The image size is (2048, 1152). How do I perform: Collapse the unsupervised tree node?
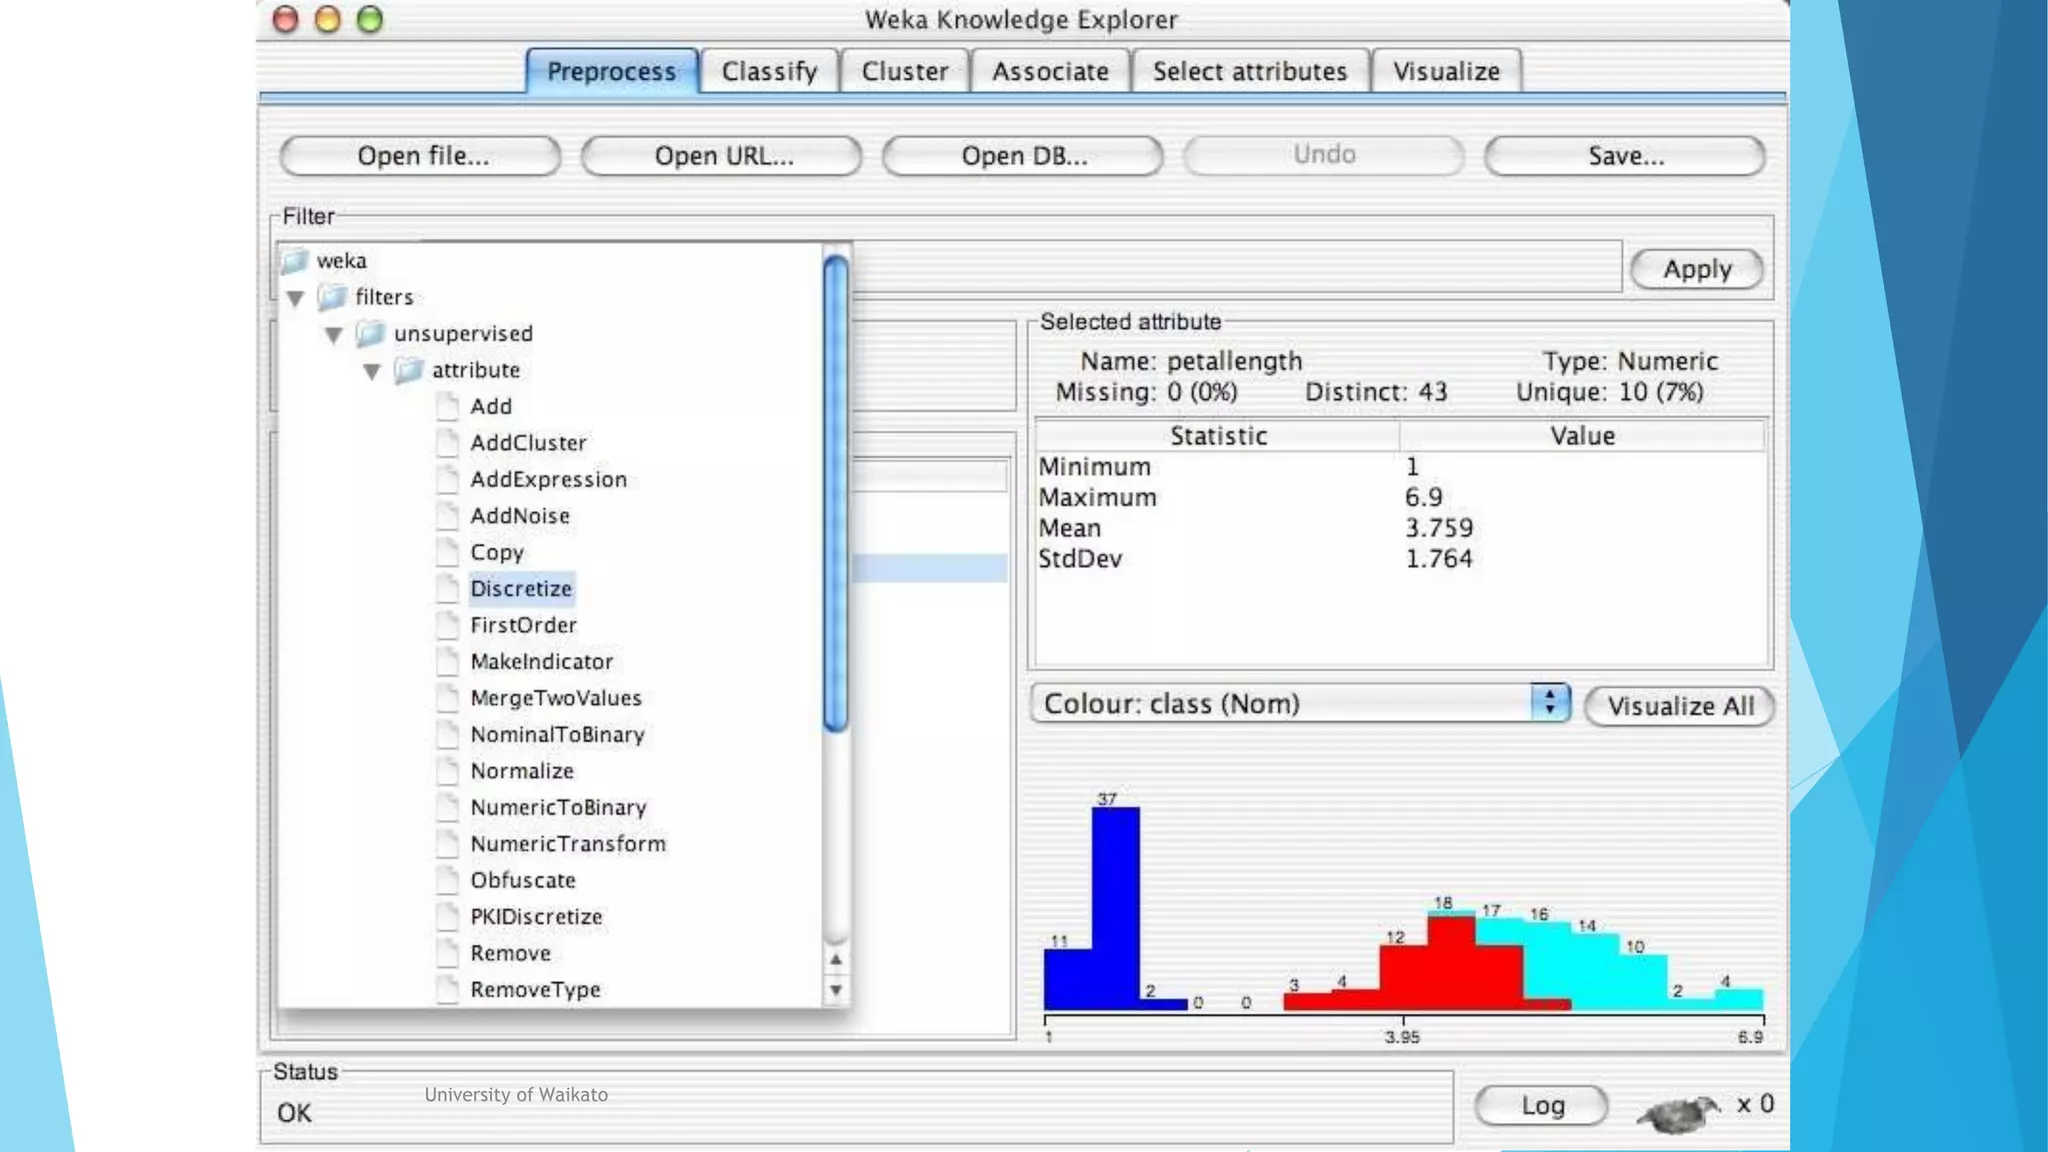pyautogui.click(x=333, y=335)
